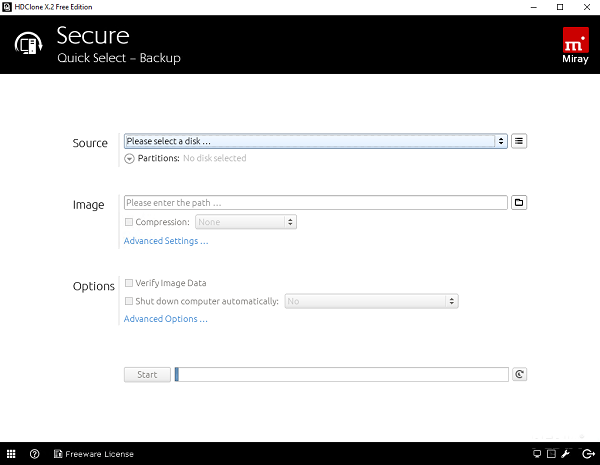
Task: Click the window mode square icon
Action: pyautogui.click(x=551, y=454)
